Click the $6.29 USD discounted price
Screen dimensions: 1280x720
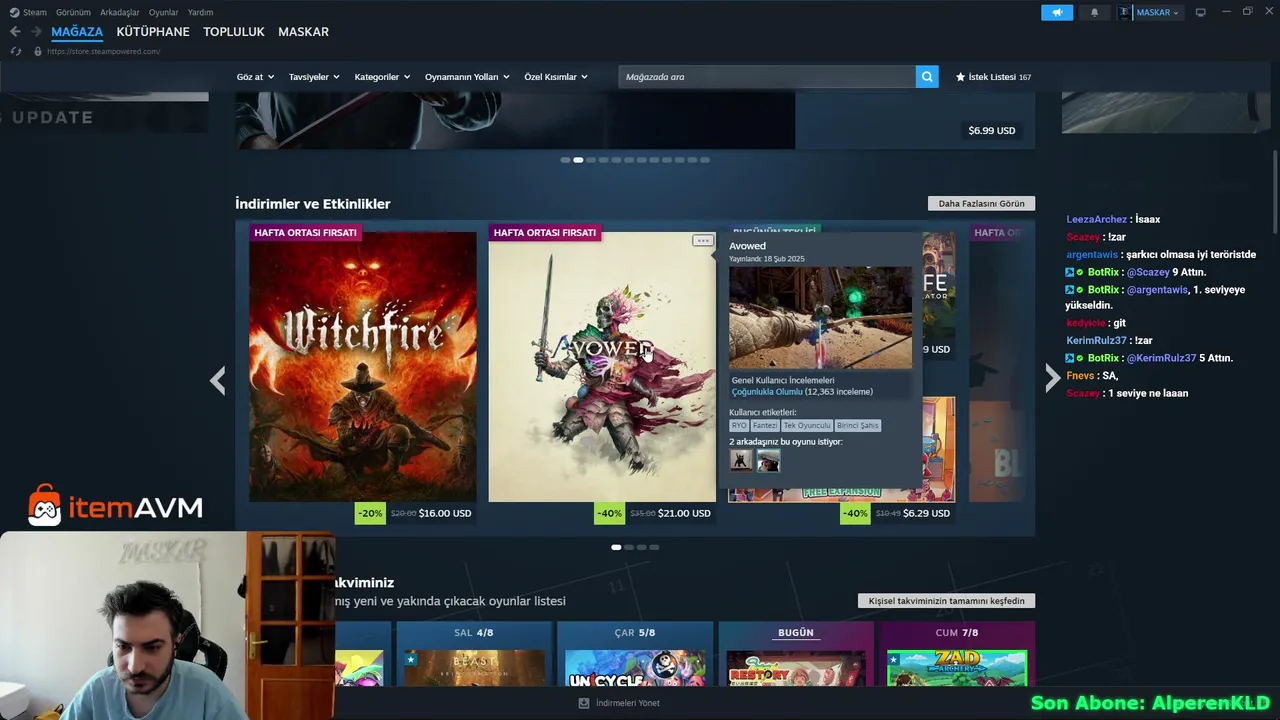pos(927,514)
